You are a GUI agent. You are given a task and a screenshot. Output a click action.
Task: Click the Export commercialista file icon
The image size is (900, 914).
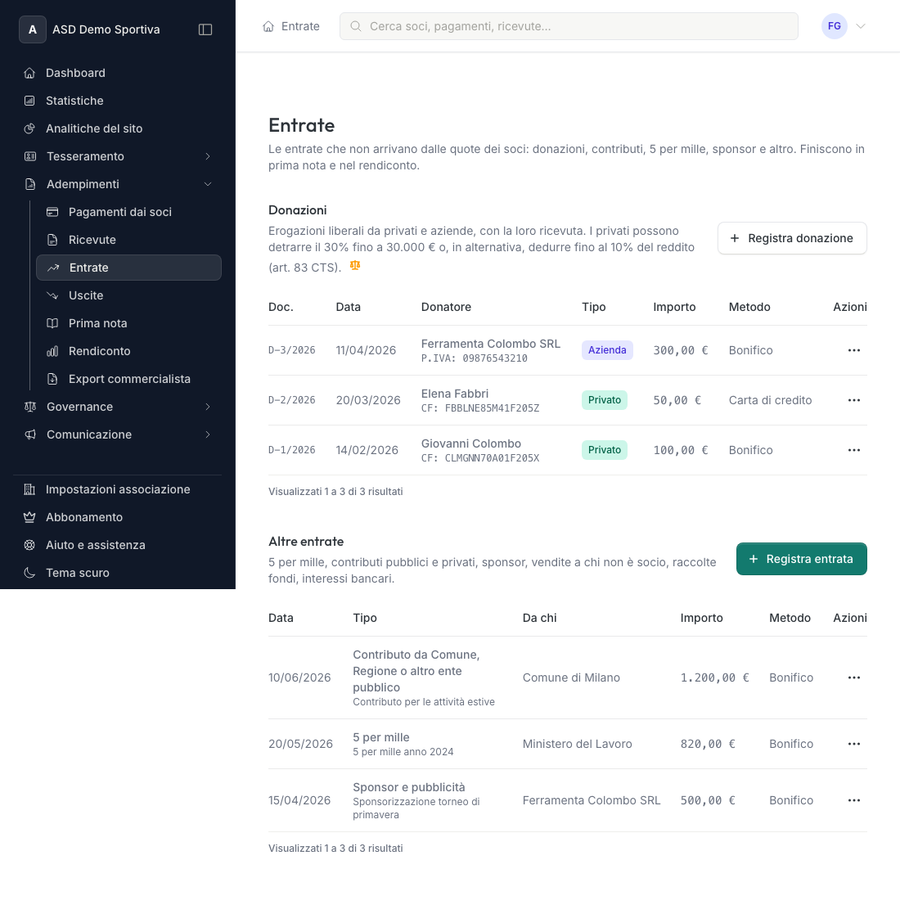pyautogui.click(x=52, y=379)
